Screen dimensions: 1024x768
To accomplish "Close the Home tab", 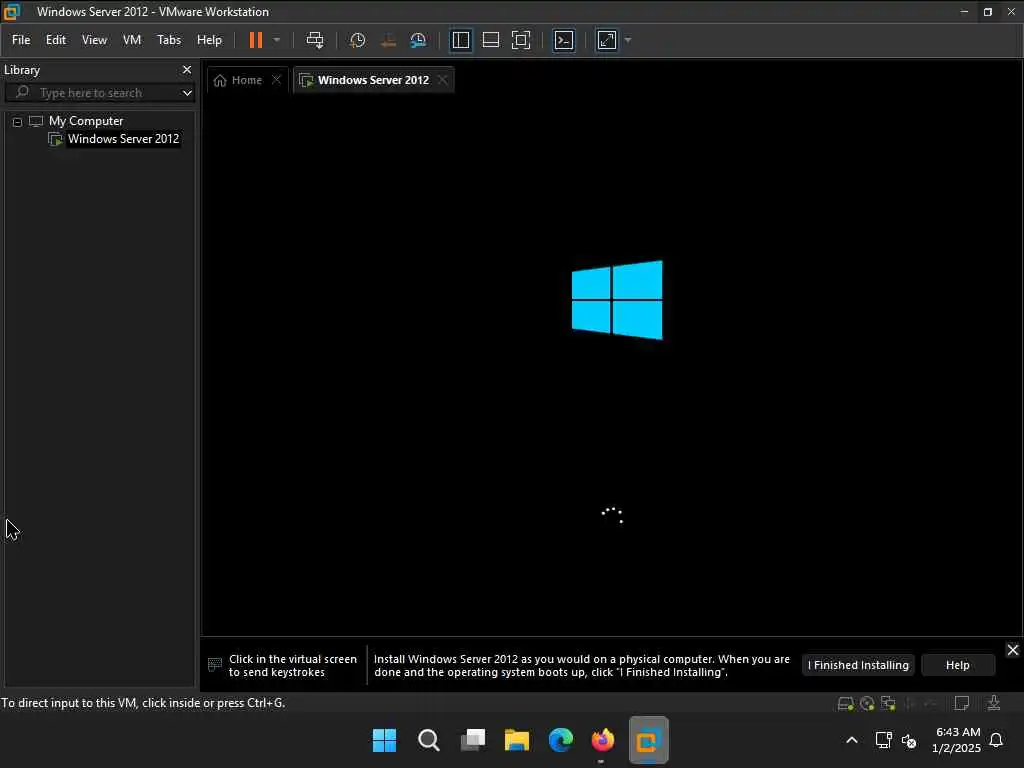I will coord(276,80).
